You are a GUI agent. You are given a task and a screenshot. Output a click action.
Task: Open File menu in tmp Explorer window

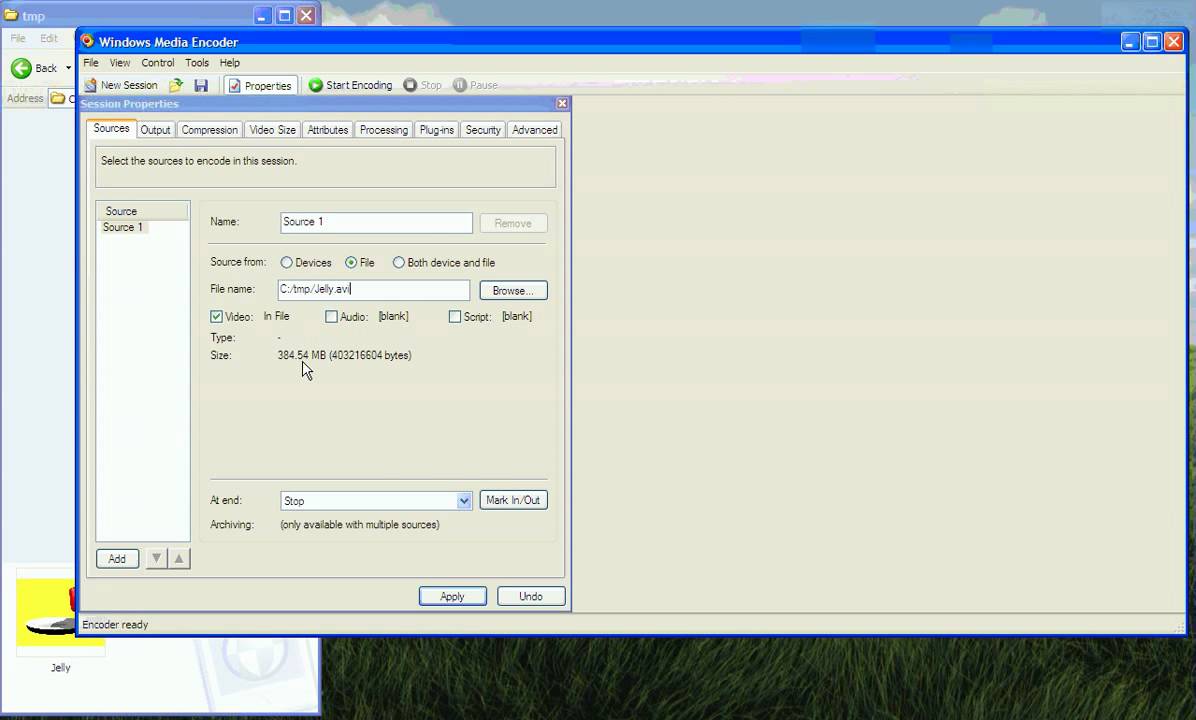tap(18, 38)
